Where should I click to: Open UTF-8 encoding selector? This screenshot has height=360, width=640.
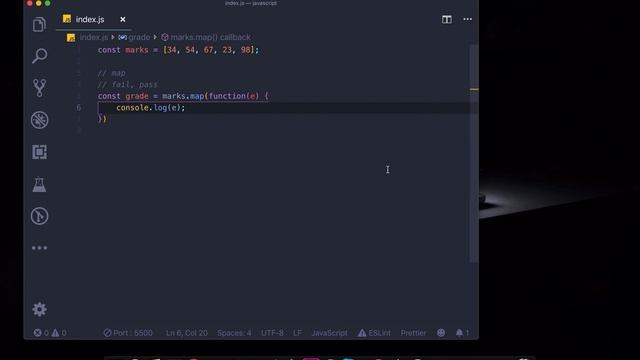272,333
